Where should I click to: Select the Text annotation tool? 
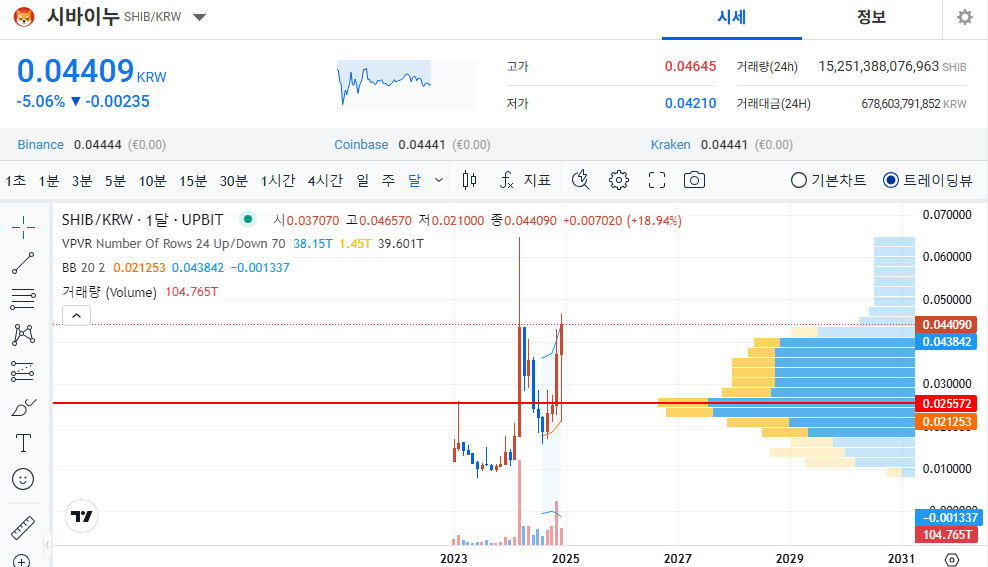coord(23,444)
